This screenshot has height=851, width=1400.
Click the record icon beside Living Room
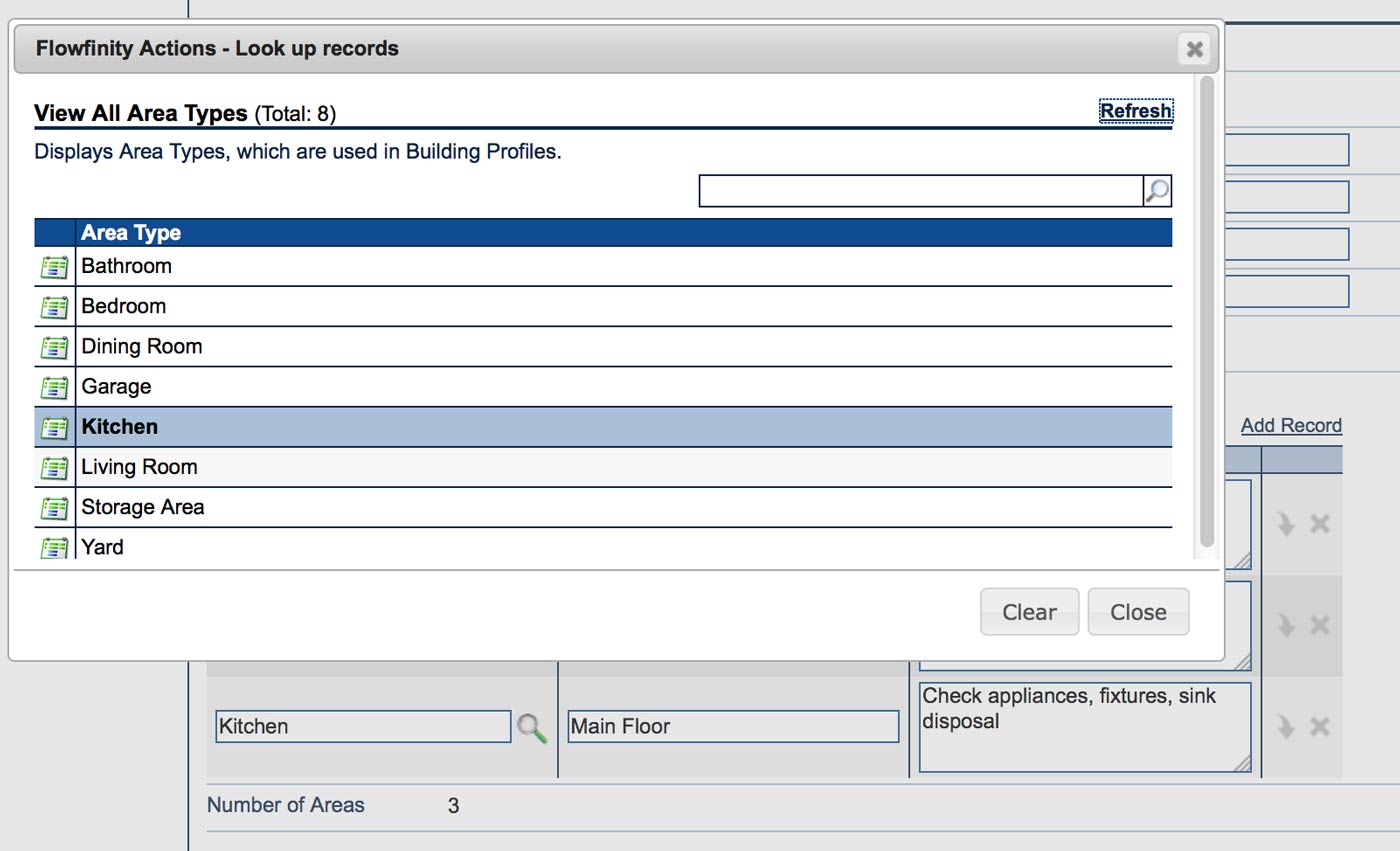coord(54,467)
